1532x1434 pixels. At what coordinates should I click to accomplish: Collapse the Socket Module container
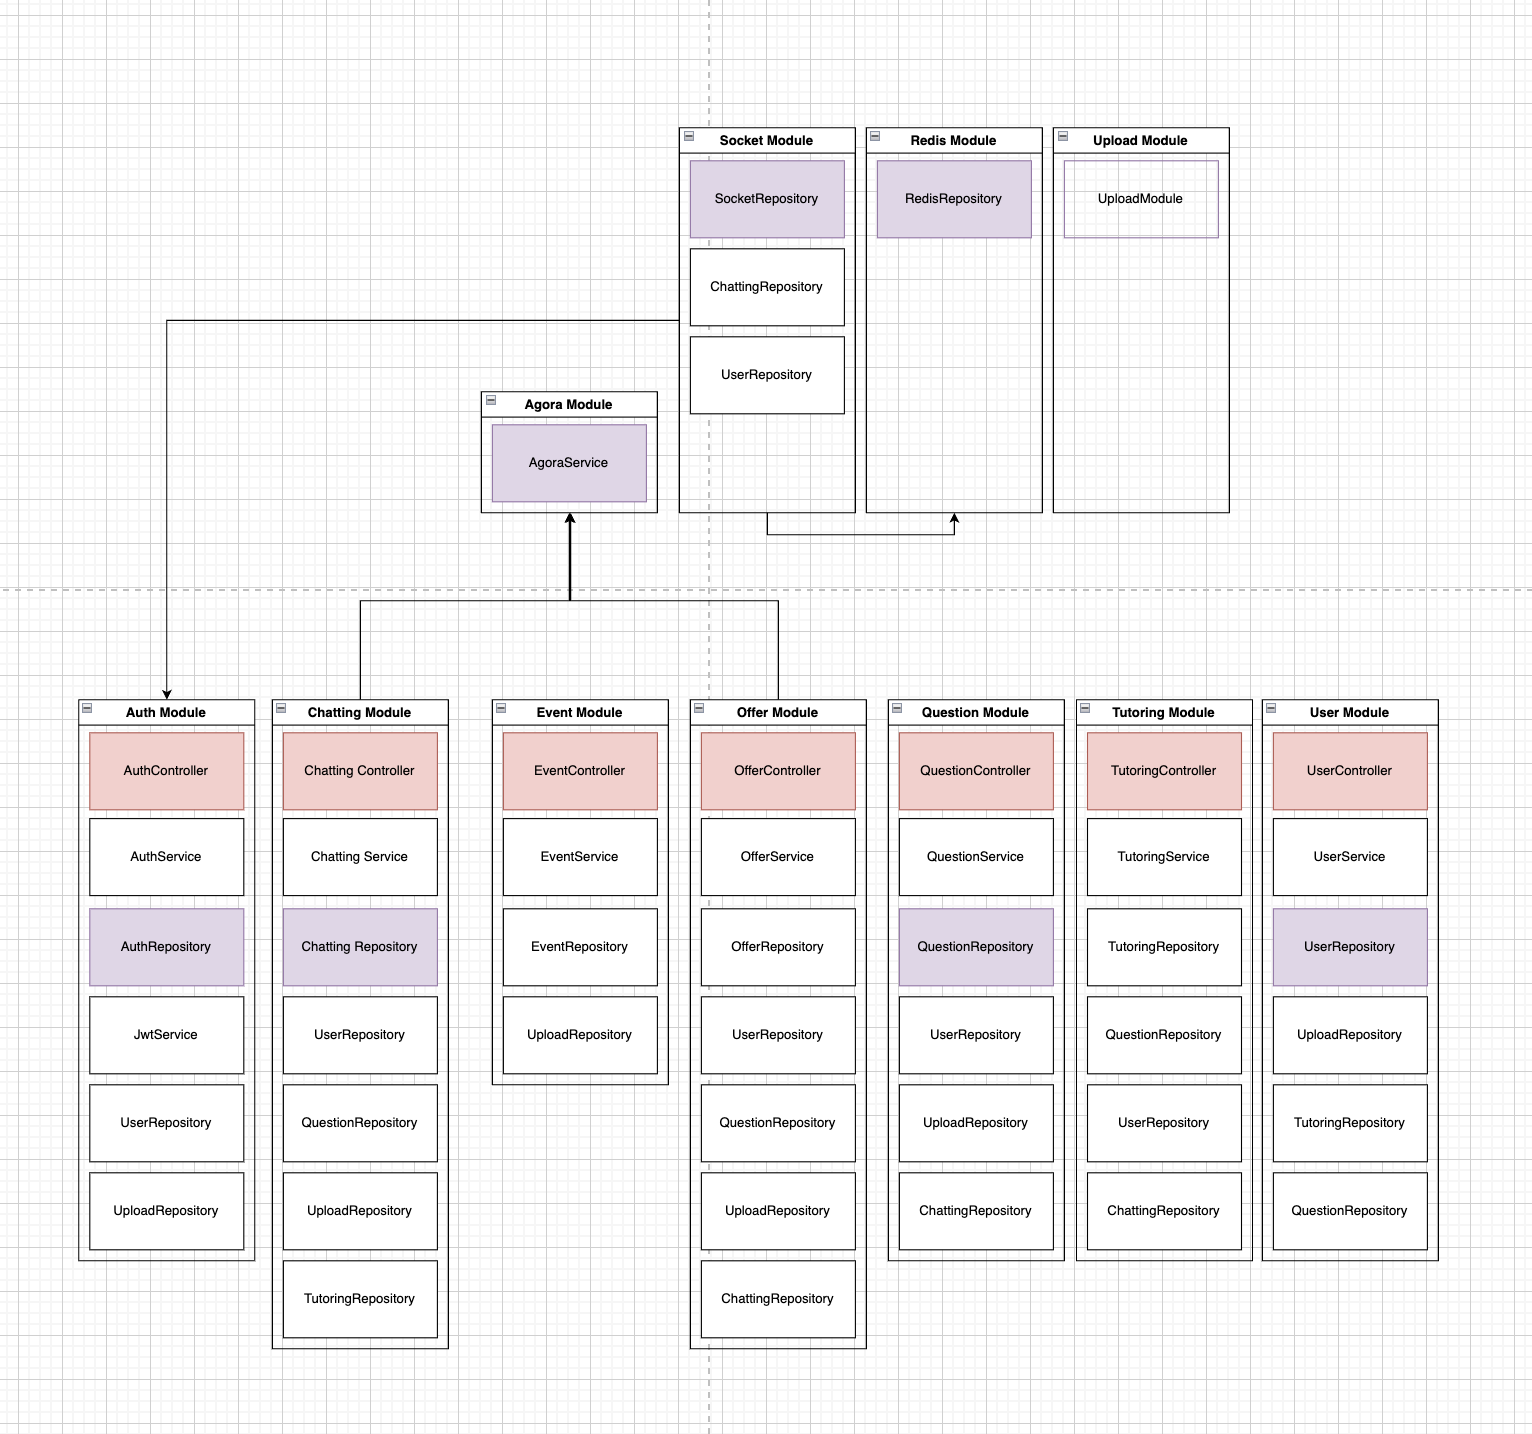click(689, 136)
